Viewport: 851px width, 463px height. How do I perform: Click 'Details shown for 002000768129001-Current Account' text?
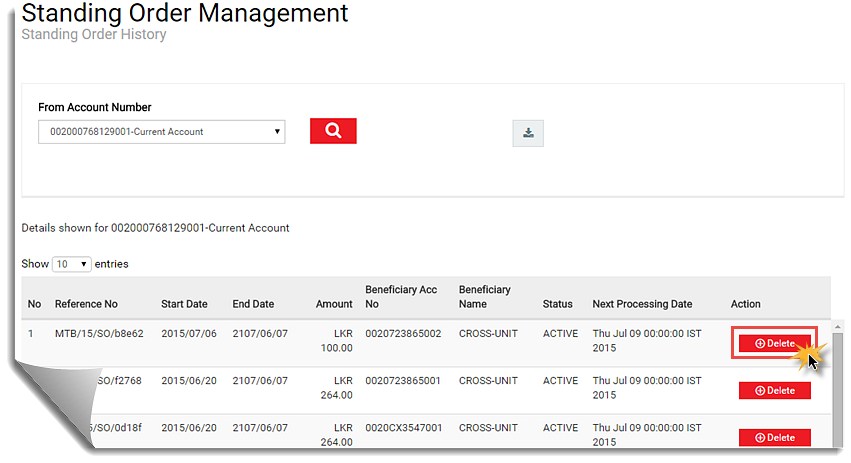point(155,228)
